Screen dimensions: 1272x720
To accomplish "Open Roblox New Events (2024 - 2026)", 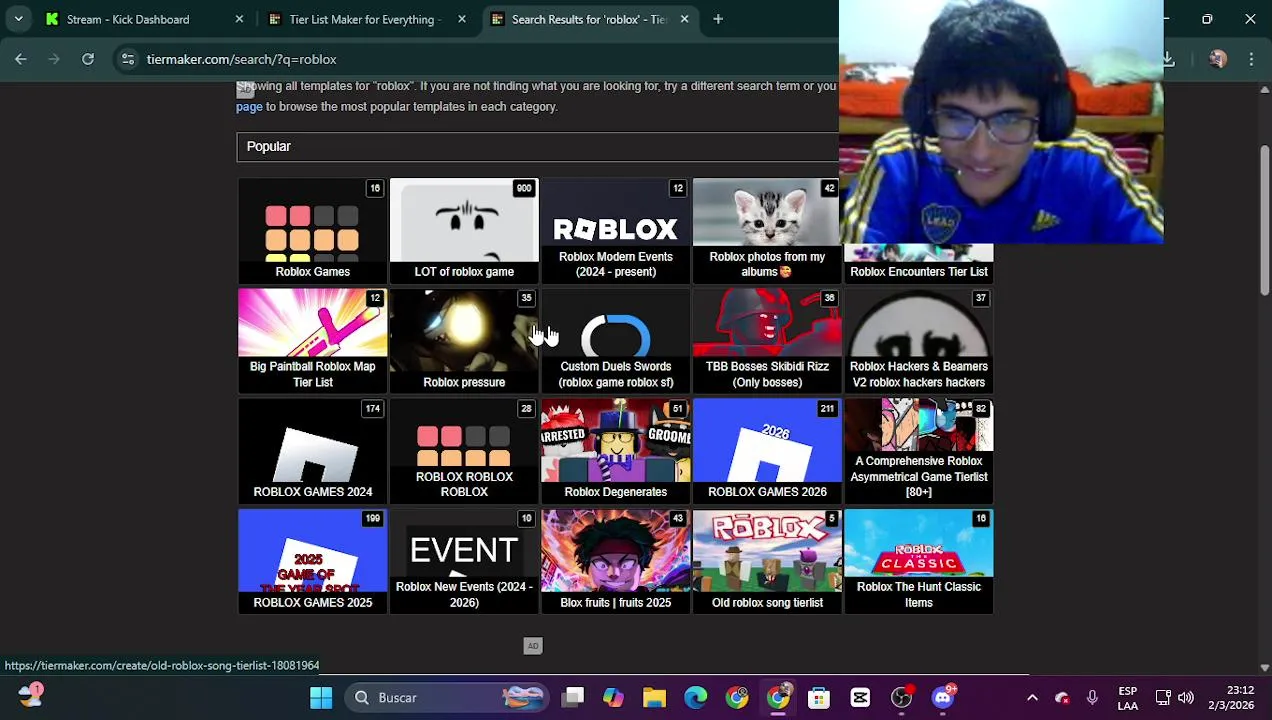I will (464, 561).
